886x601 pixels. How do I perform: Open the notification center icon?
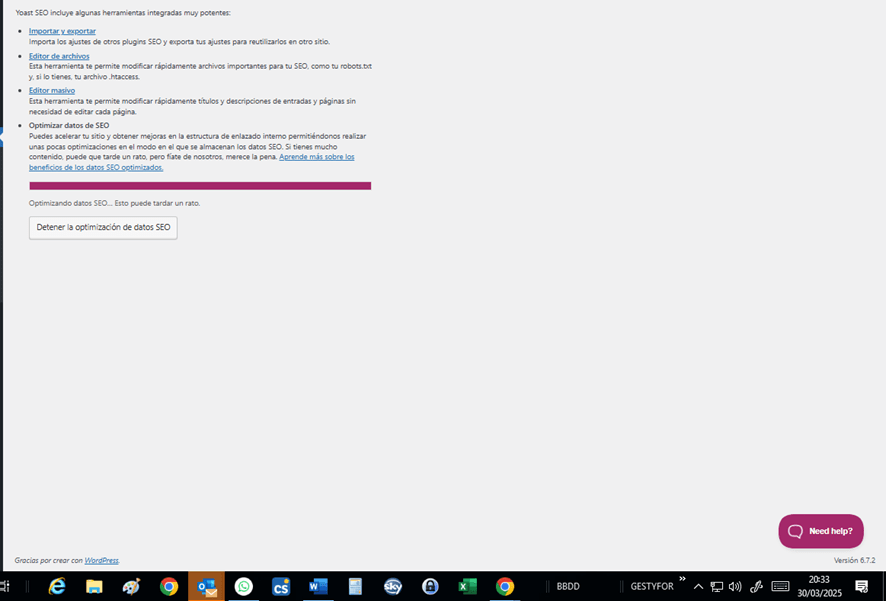[862, 586]
